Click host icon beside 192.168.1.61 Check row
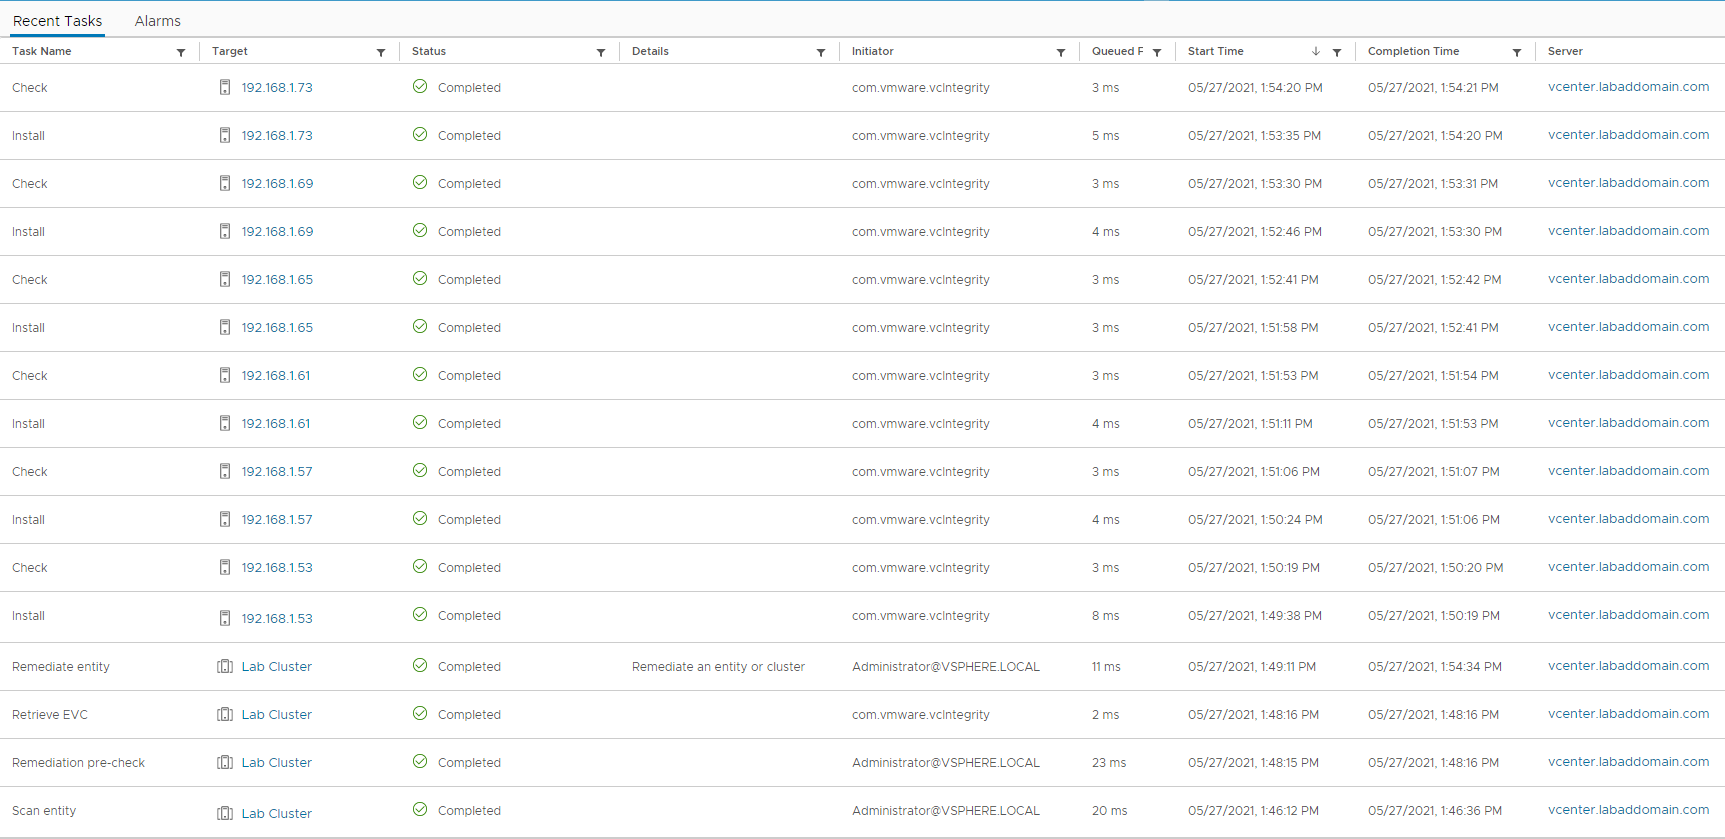 coord(225,376)
